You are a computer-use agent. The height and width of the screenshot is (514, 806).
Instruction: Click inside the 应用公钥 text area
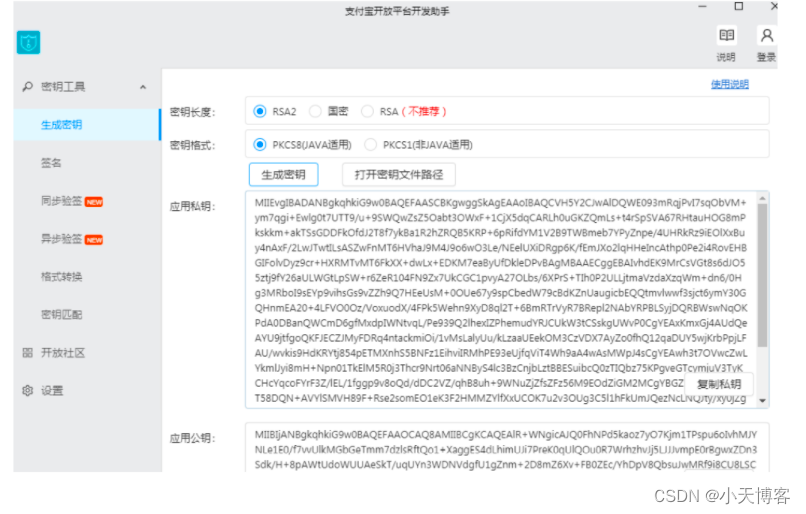click(507, 448)
